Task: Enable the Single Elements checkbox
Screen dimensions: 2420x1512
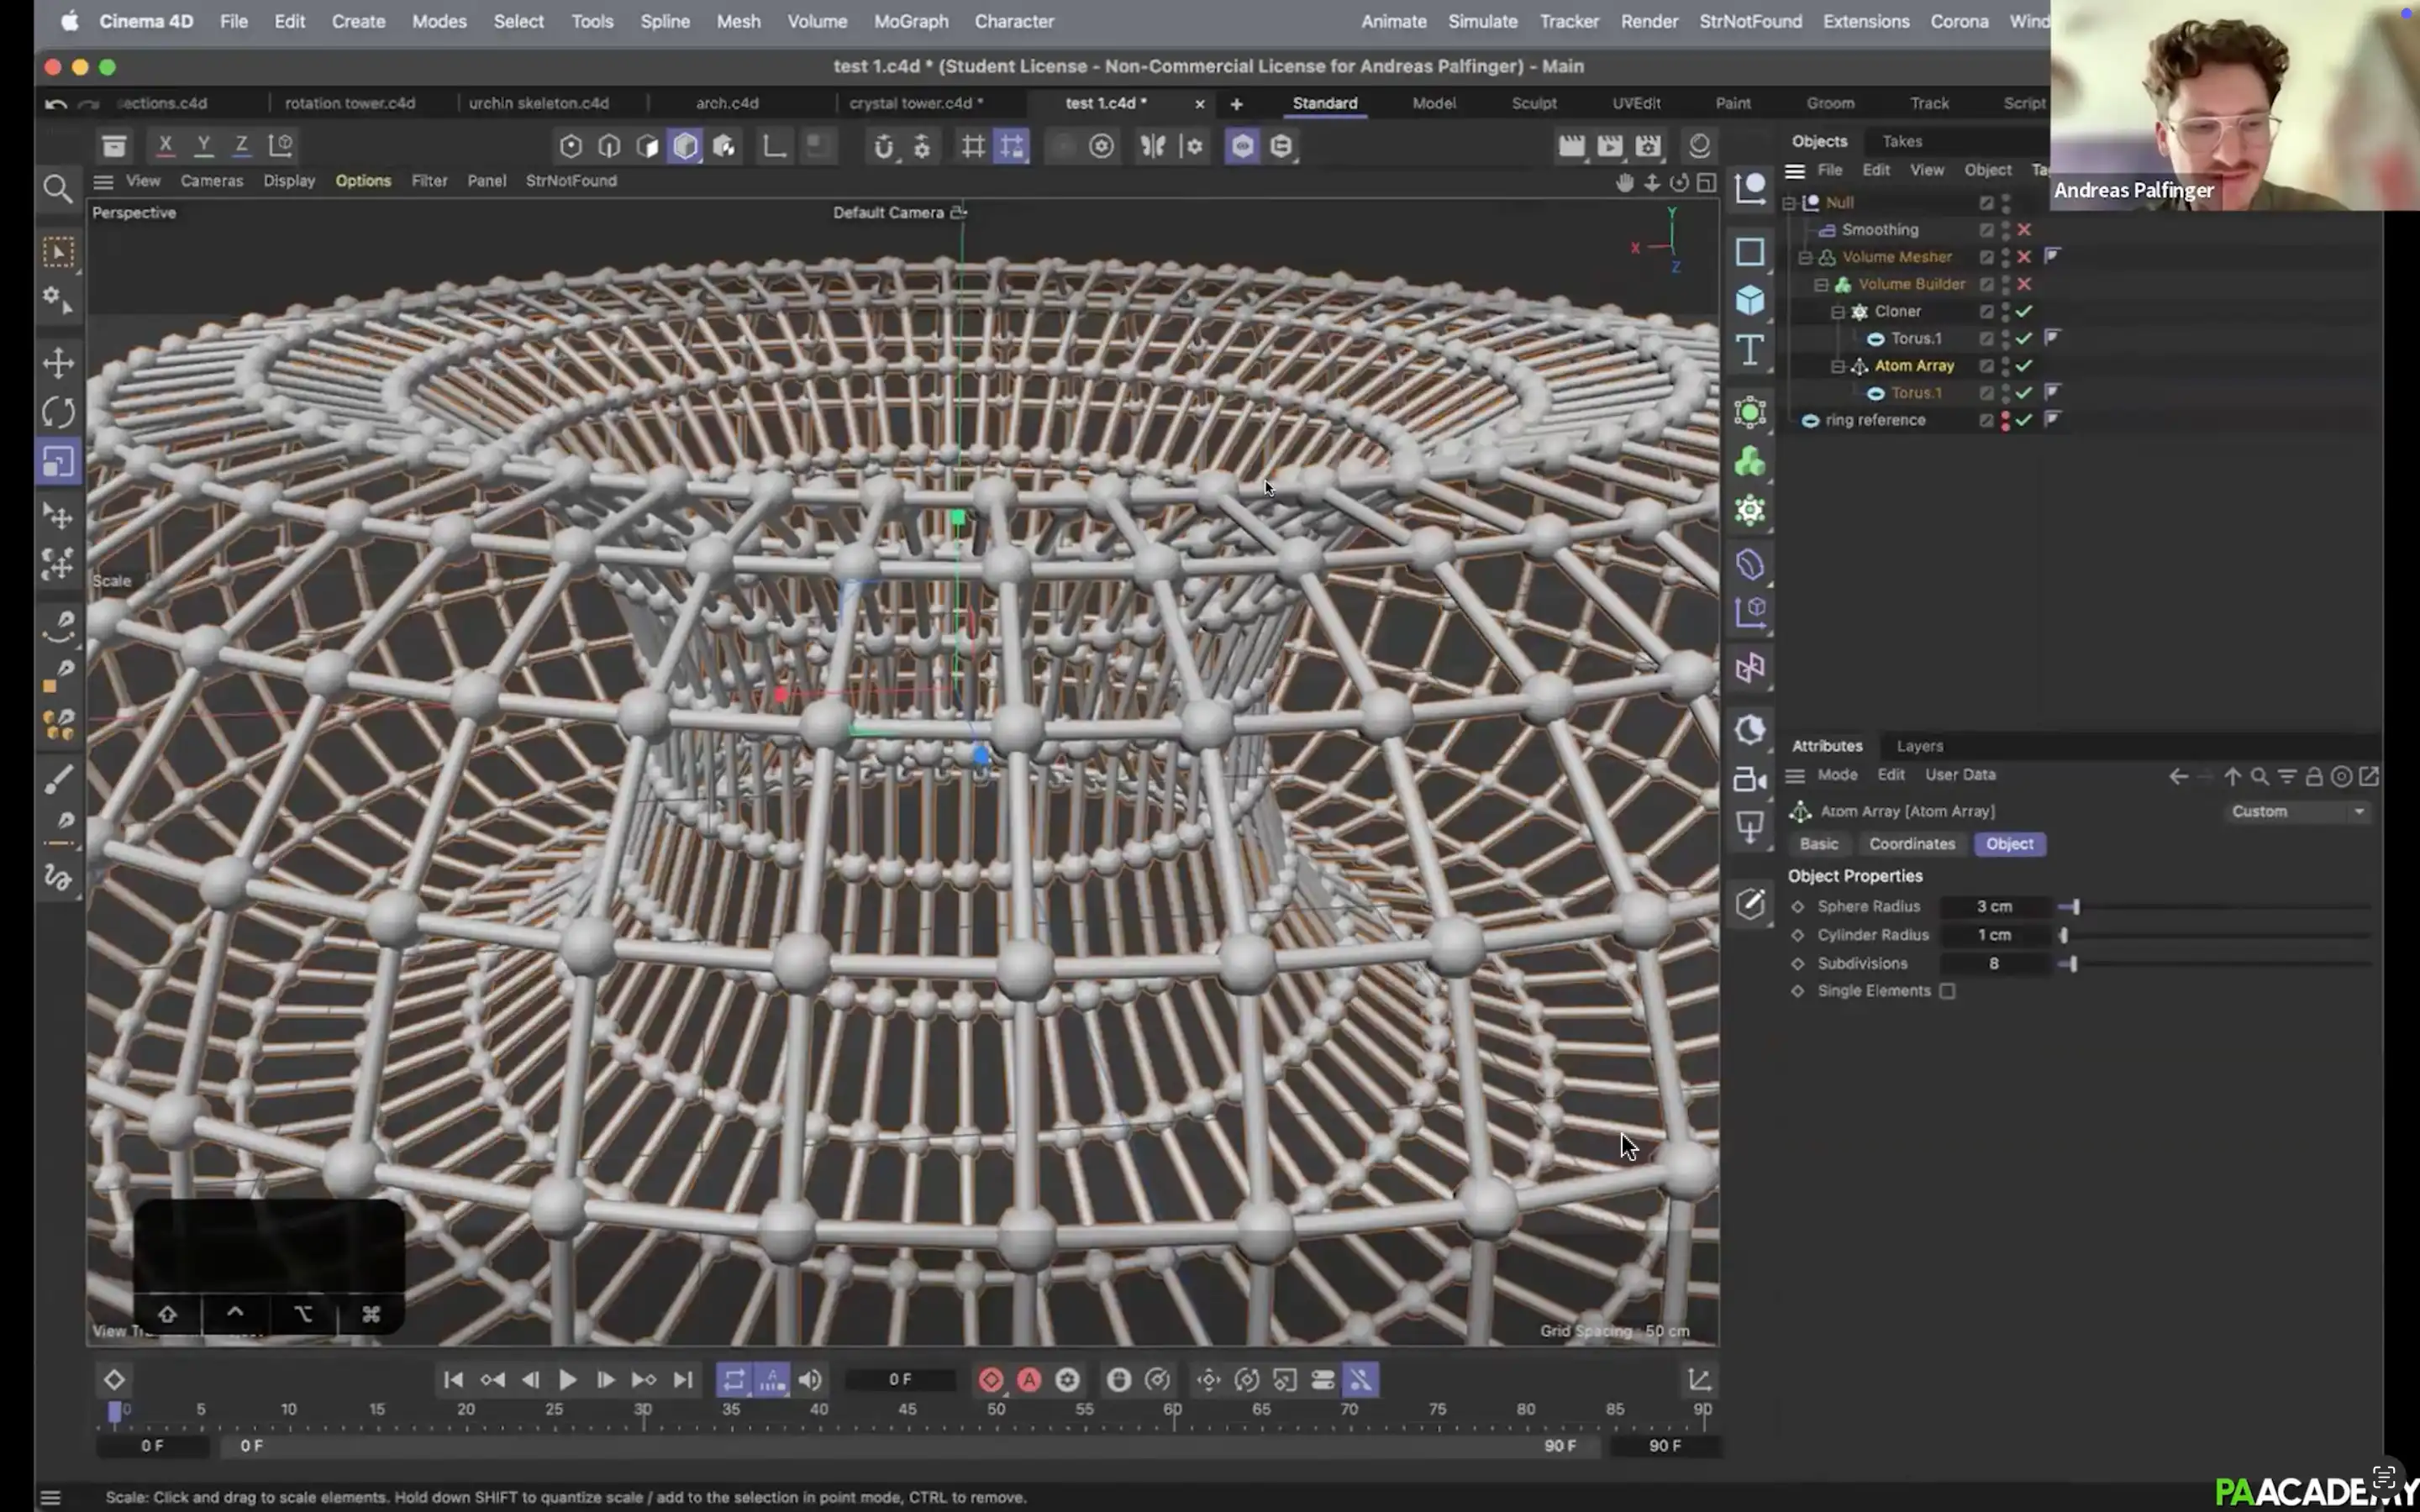Action: [x=1947, y=991]
